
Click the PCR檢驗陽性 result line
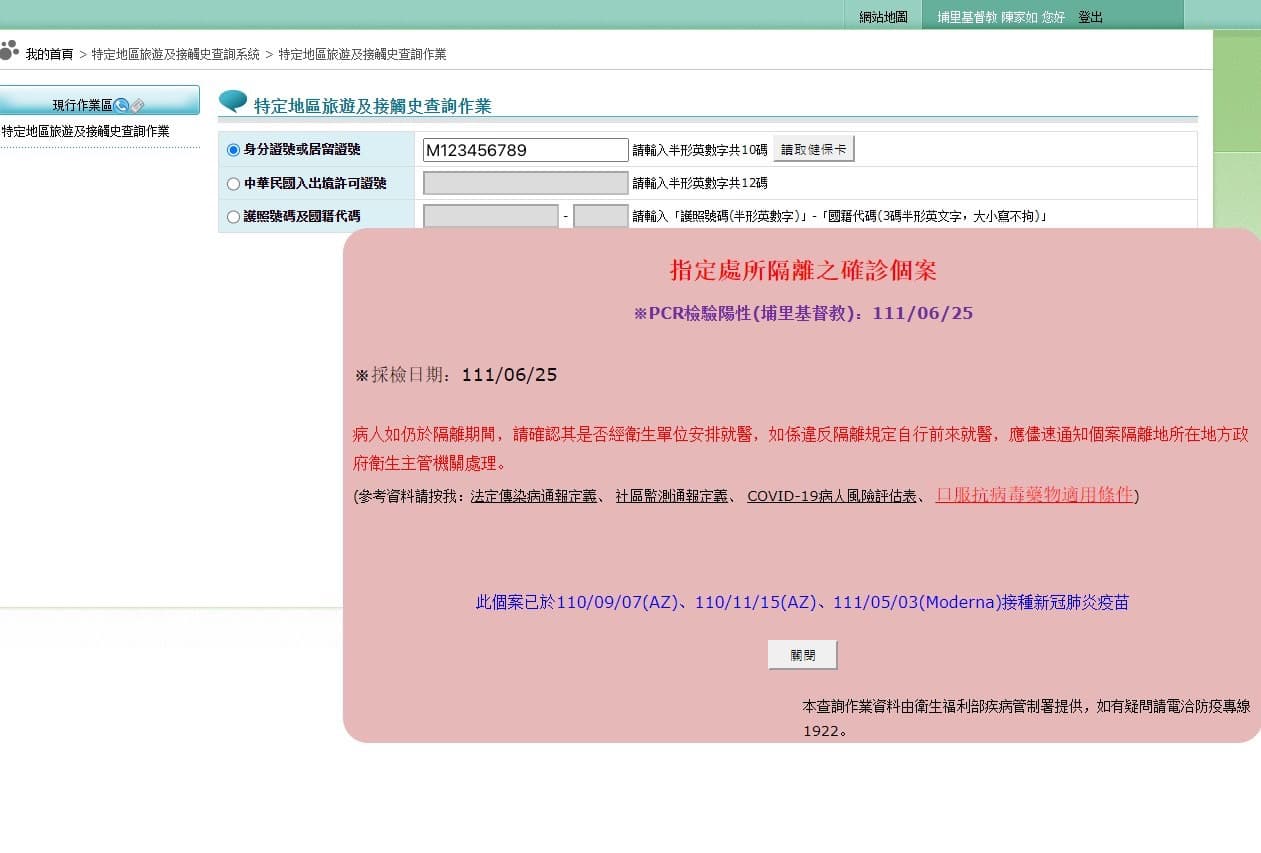(x=803, y=314)
